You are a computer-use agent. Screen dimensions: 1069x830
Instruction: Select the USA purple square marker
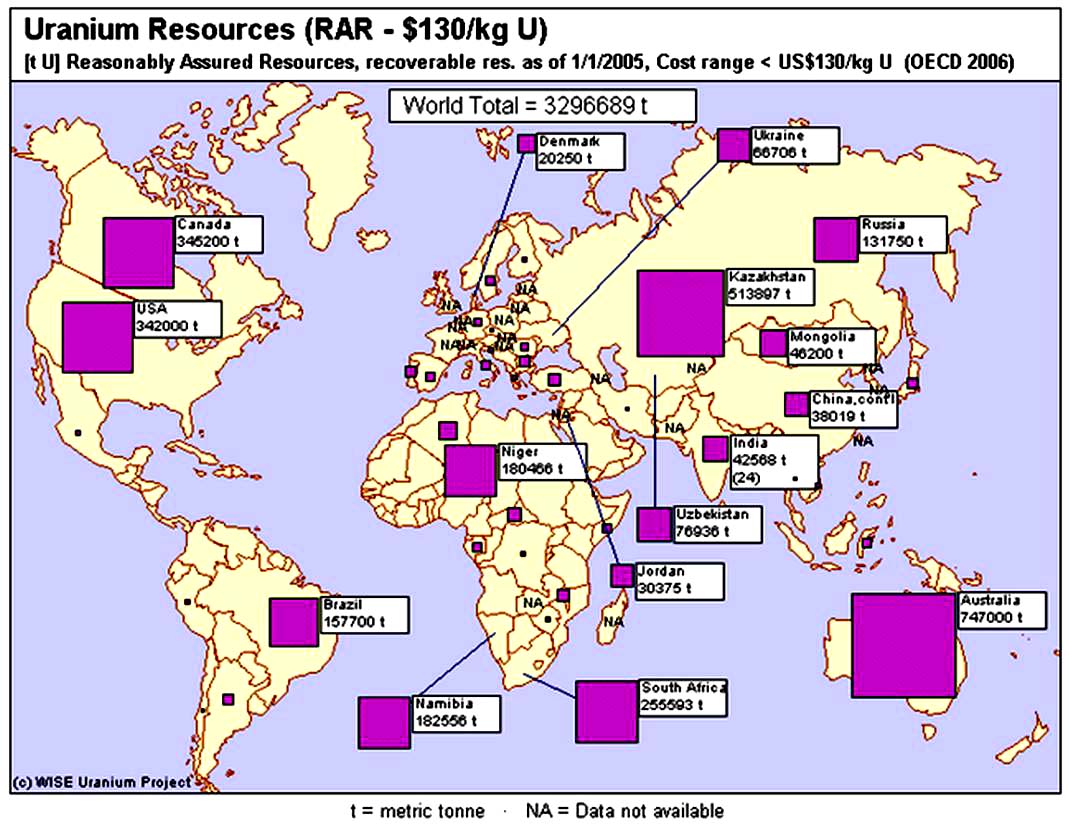(97, 336)
